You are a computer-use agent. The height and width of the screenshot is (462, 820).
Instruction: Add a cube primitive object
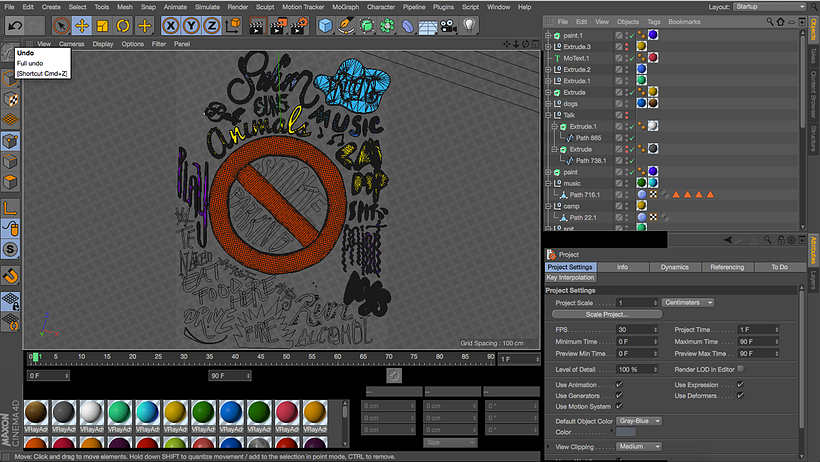(325, 25)
